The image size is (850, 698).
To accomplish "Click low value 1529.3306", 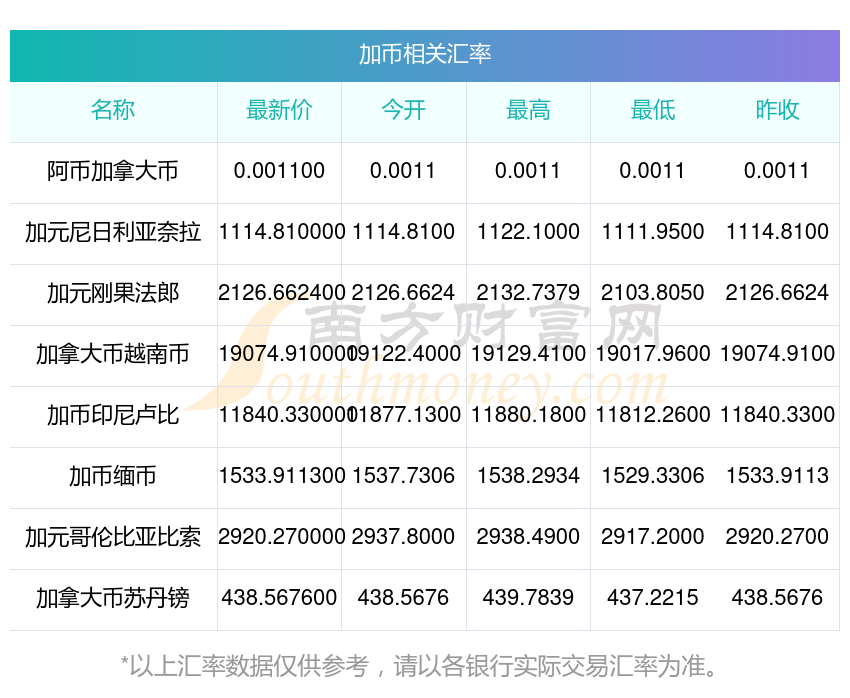I will point(653,476).
